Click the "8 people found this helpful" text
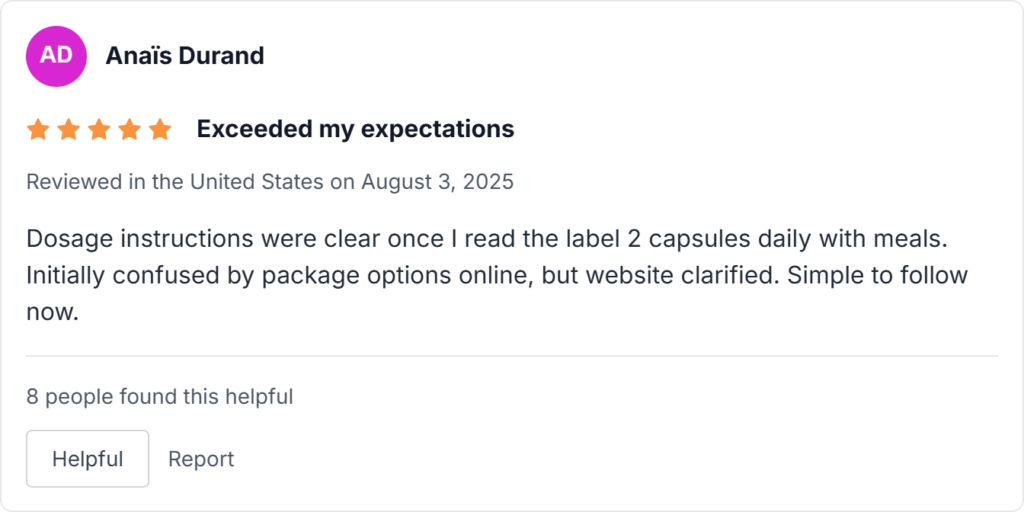1024x512 pixels. coord(159,397)
